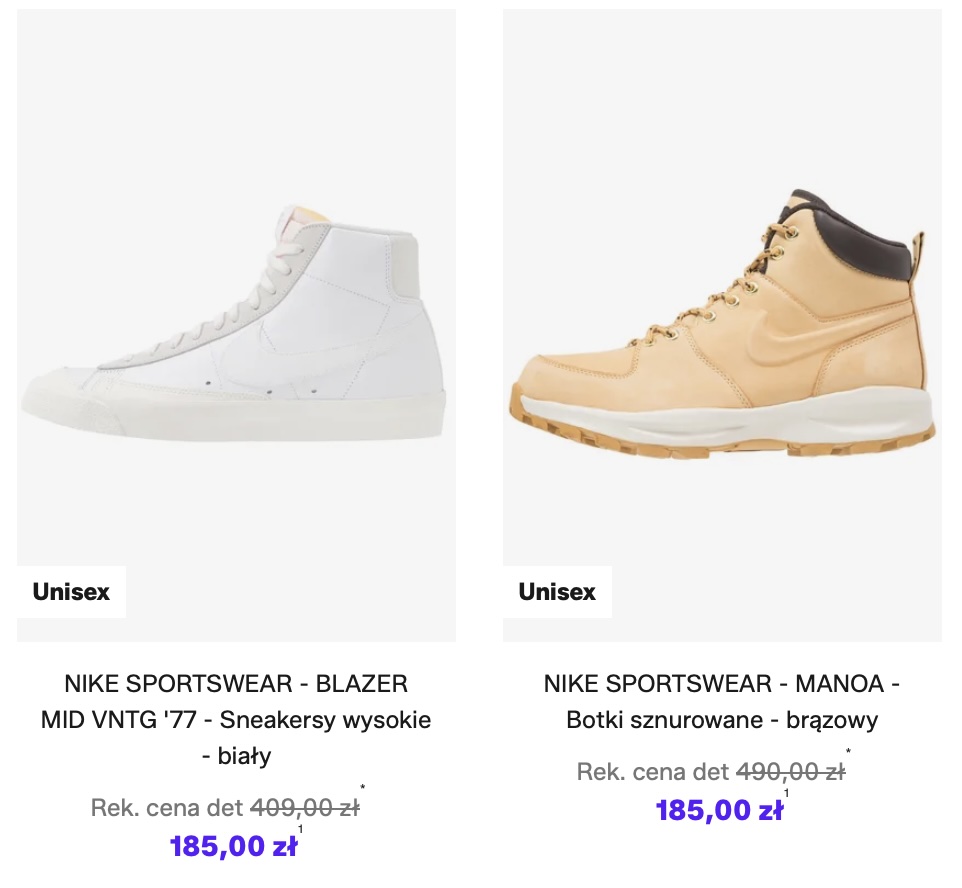This screenshot has width=962, height=888.
Task: Click footnote marker 1 on the Blazer price
Action: tap(300, 829)
